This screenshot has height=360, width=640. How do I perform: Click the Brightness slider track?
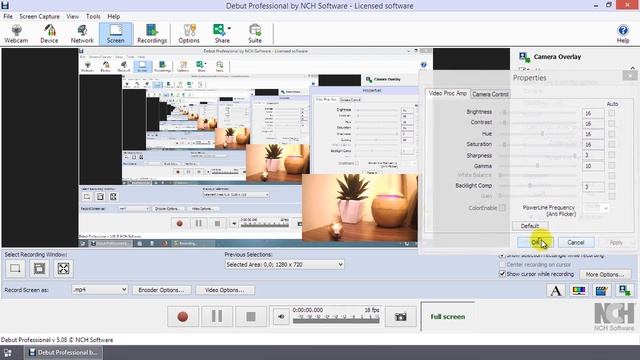click(539, 112)
